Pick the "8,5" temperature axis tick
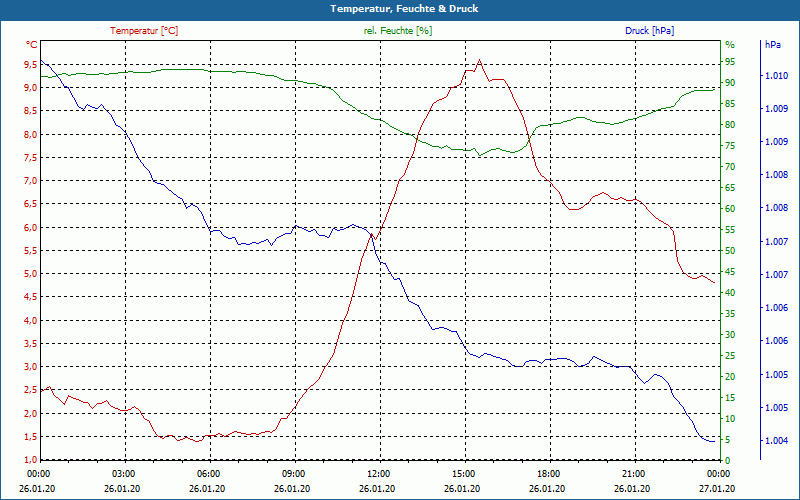800x500 pixels. [x=31, y=111]
